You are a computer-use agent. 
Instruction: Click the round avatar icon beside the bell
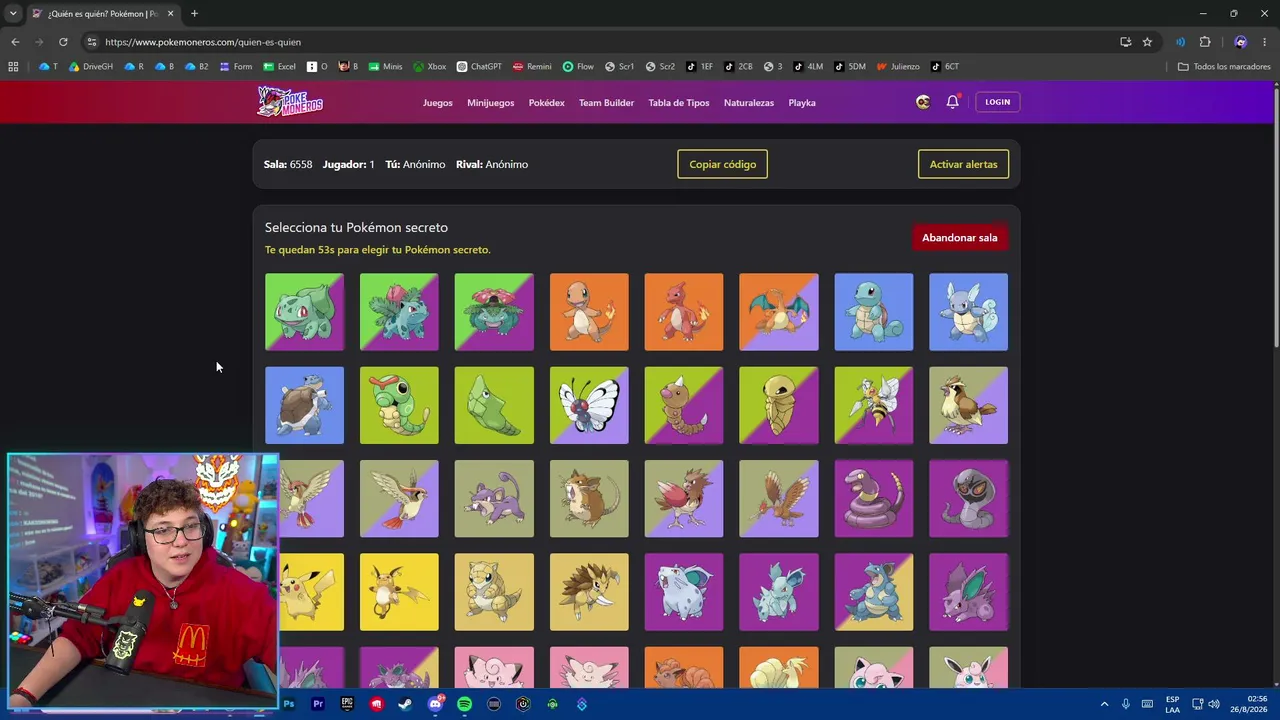pyautogui.click(x=923, y=102)
